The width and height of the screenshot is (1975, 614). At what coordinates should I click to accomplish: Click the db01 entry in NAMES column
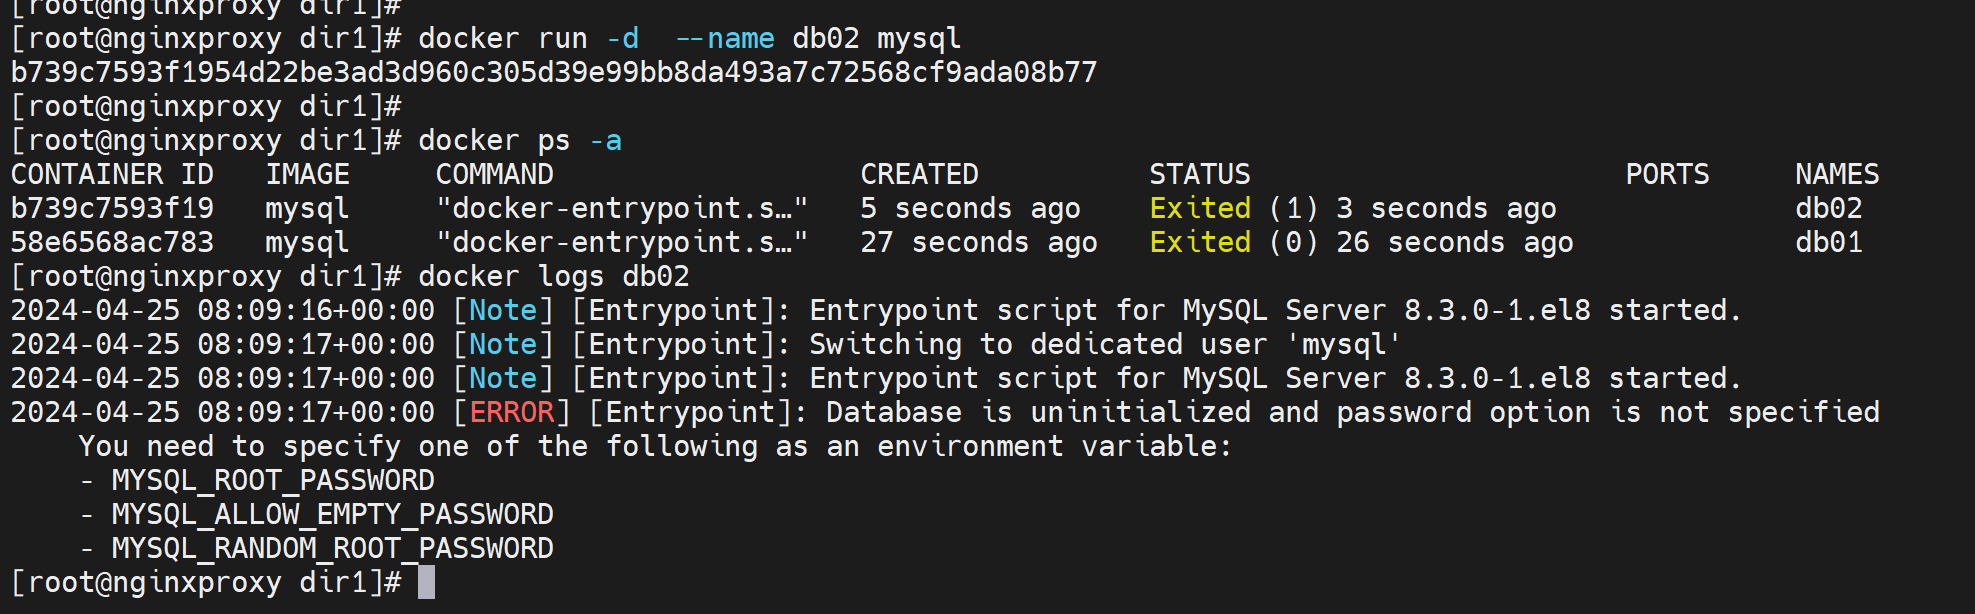click(1828, 242)
